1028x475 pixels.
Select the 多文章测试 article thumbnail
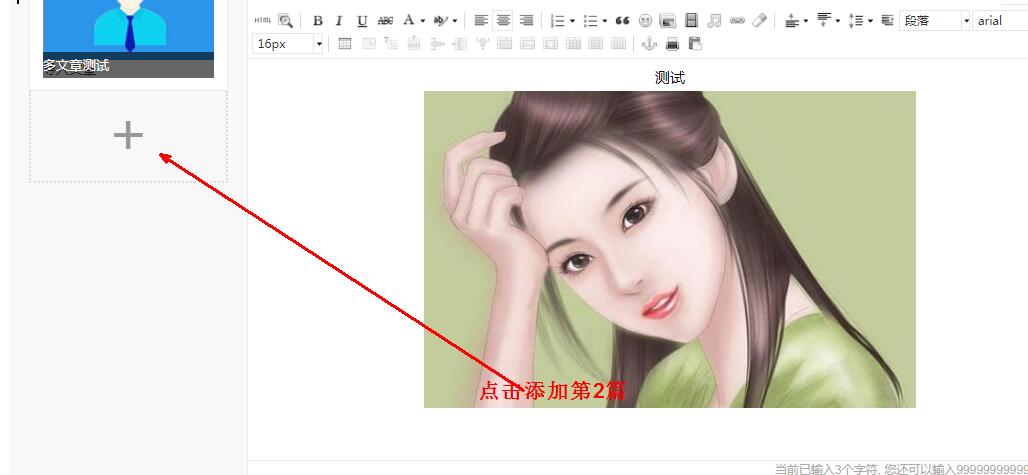click(128, 38)
